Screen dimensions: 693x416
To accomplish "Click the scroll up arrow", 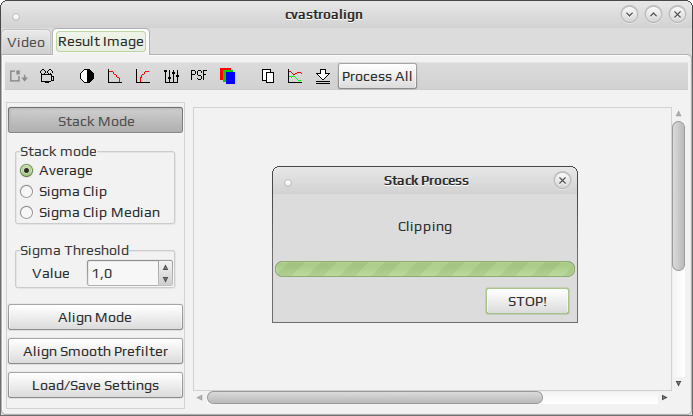I will [678, 114].
